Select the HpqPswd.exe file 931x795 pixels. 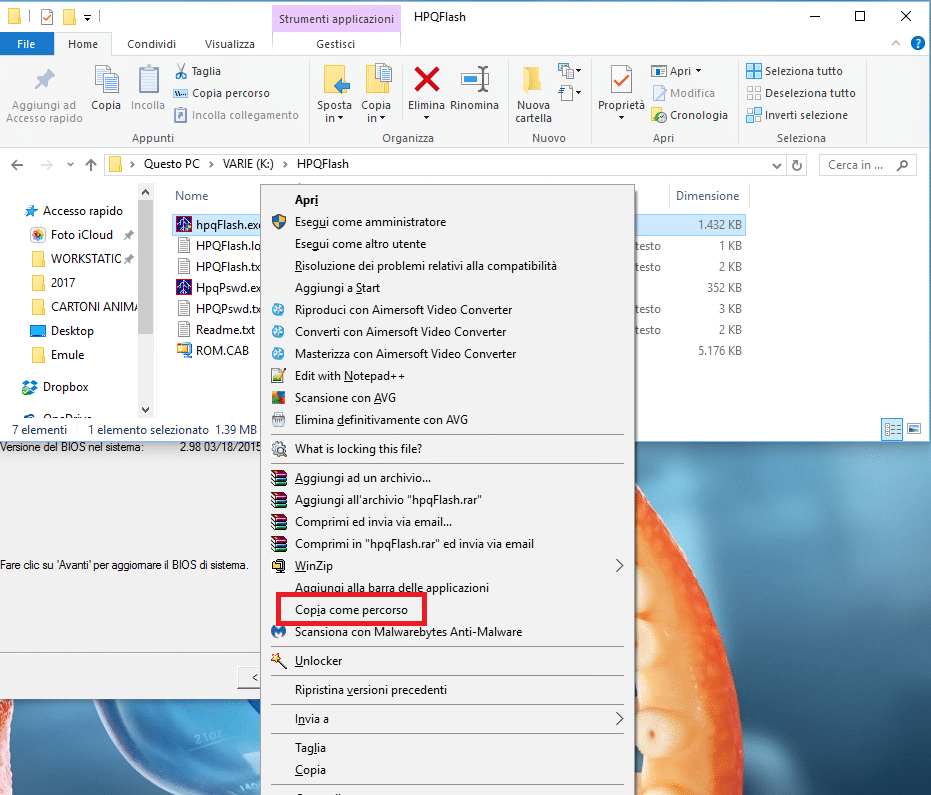[x=218, y=287]
